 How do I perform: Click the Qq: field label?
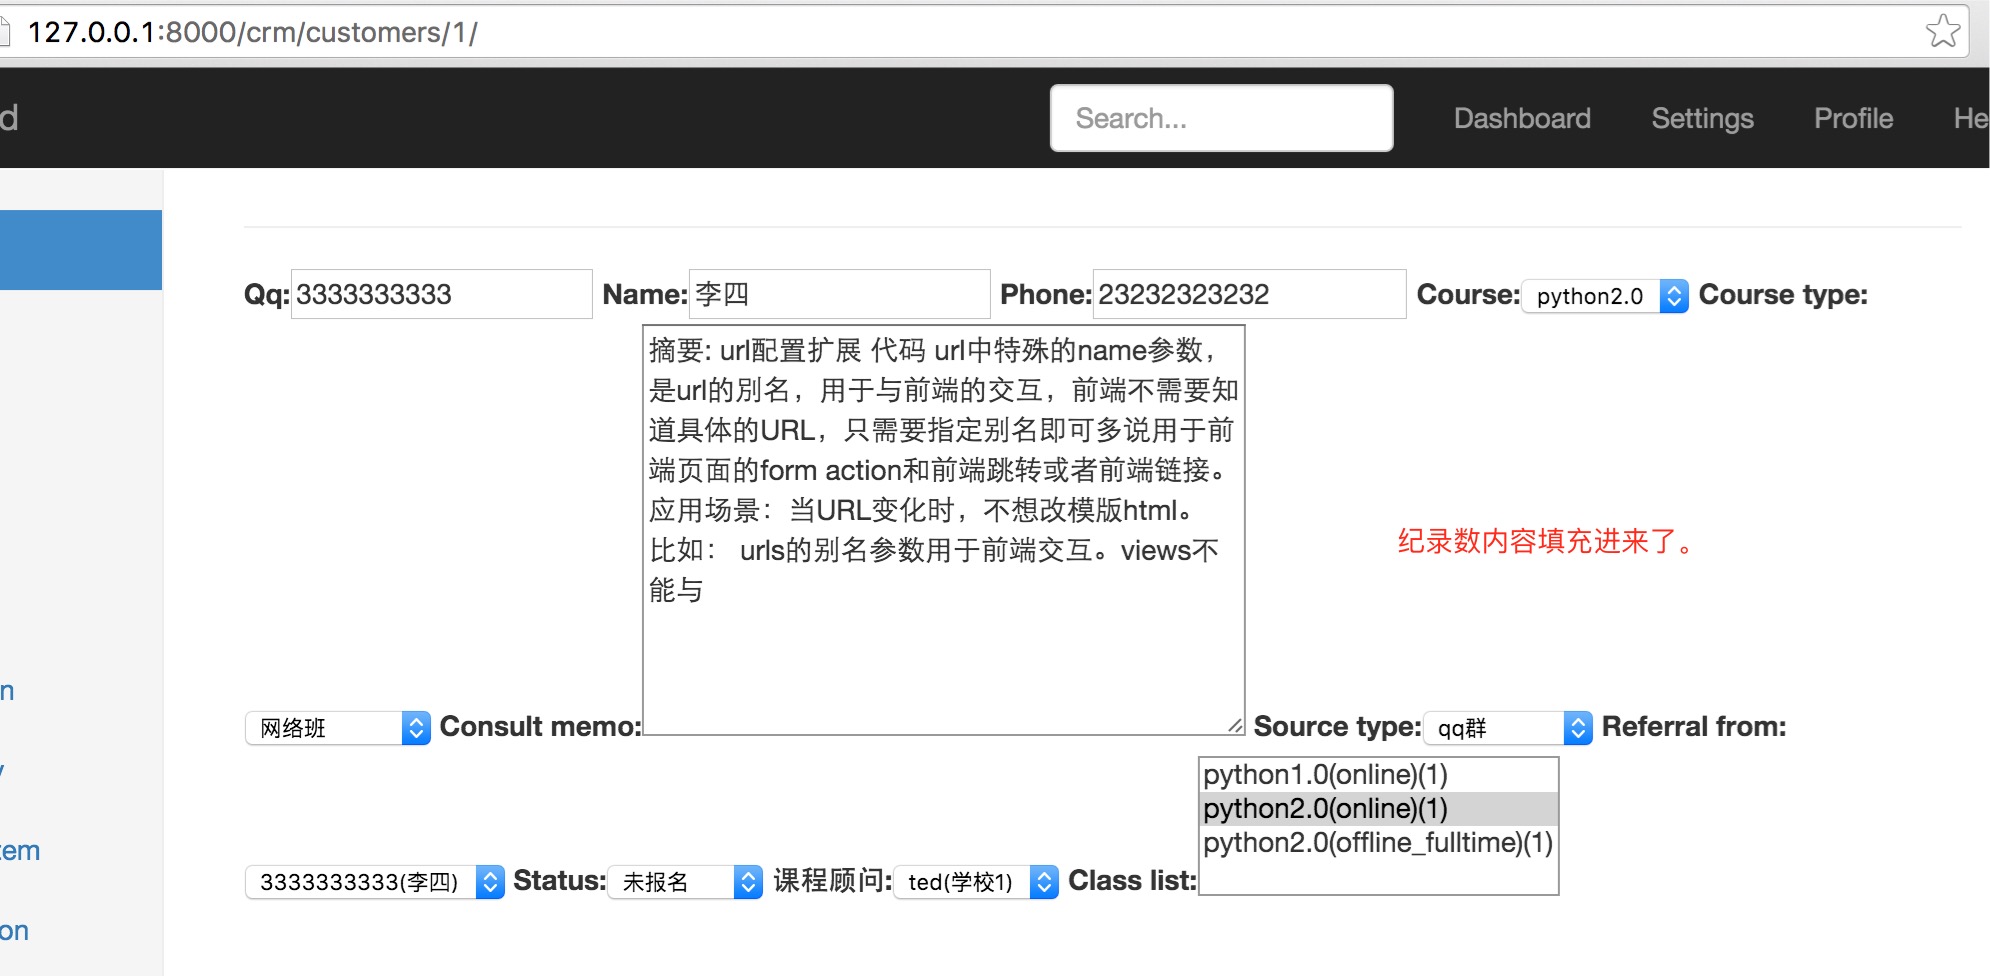point(266,295)
